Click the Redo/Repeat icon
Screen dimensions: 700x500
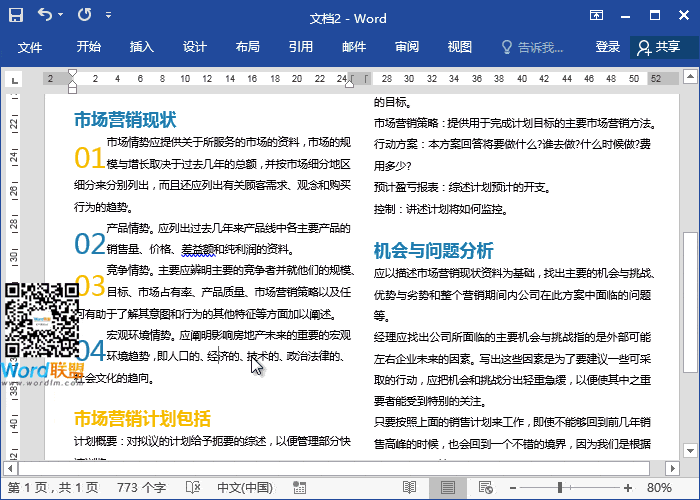pyautogui.click(x=83, y=15)
